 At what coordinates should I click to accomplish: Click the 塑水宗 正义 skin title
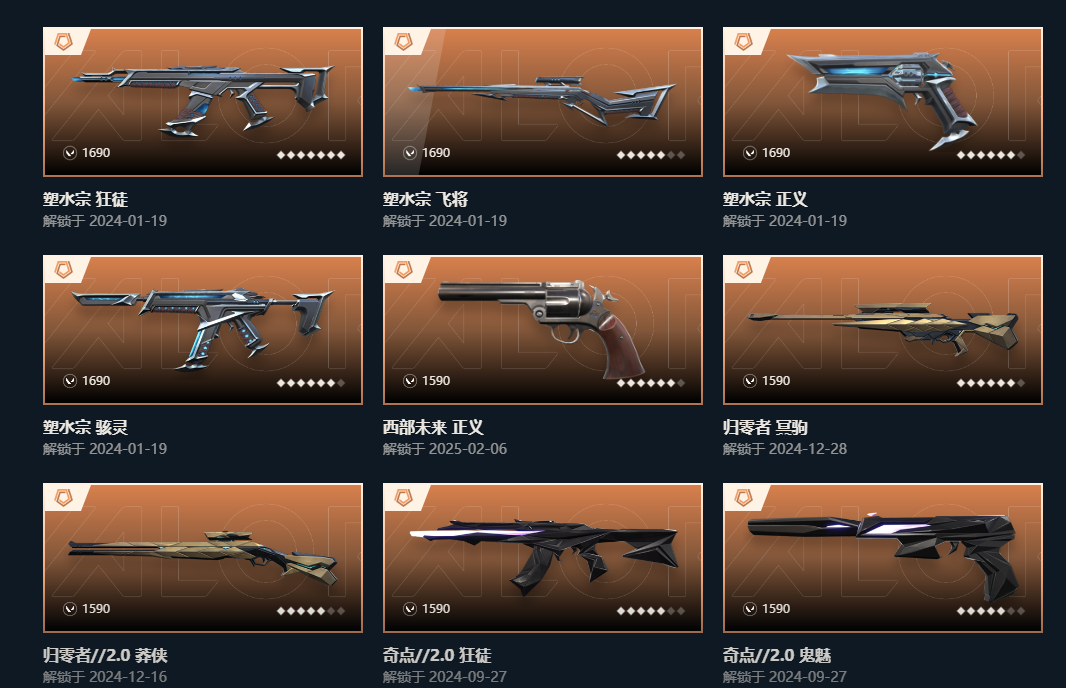click(x=765, y=199)
